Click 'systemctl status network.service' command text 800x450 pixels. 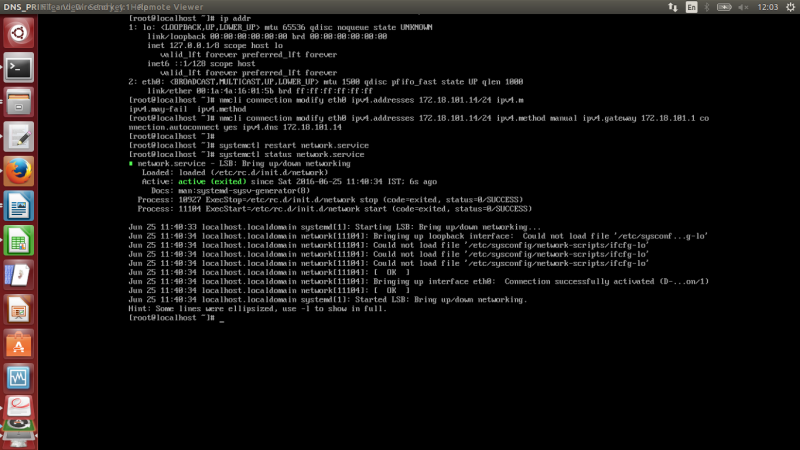click(x=292, y=155)
